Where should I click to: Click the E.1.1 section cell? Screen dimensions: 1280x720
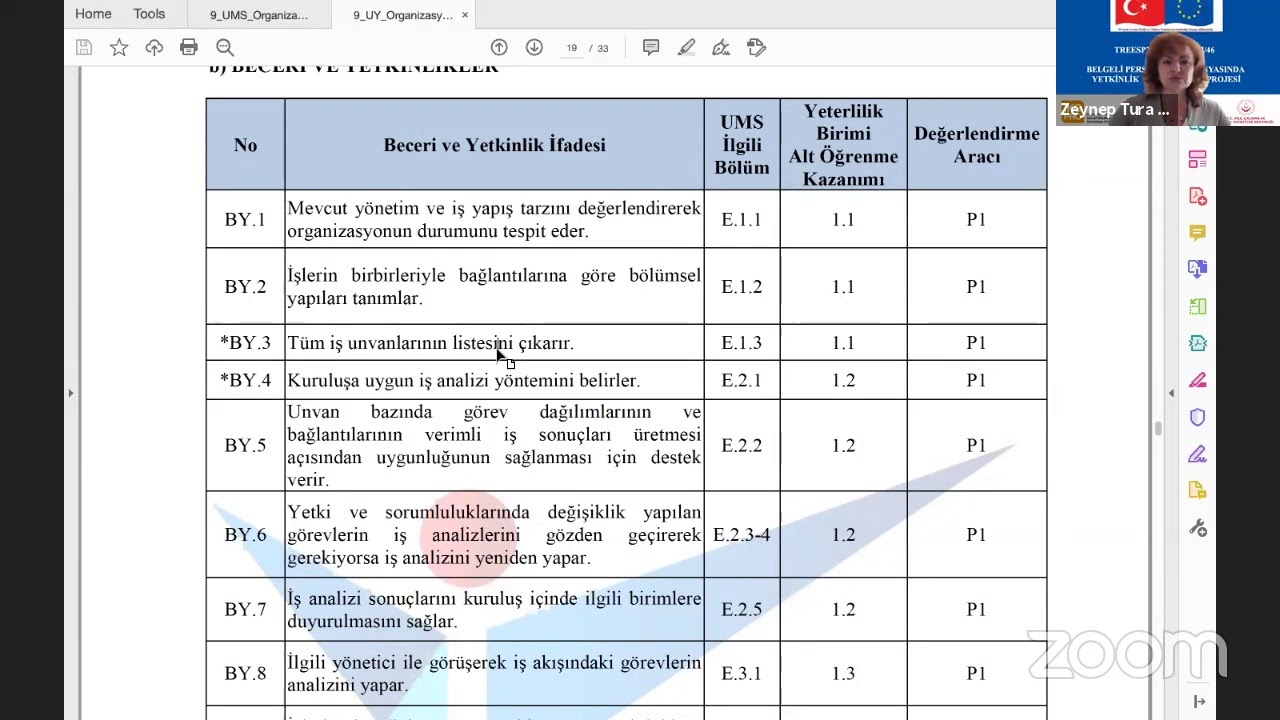point(742,219)
